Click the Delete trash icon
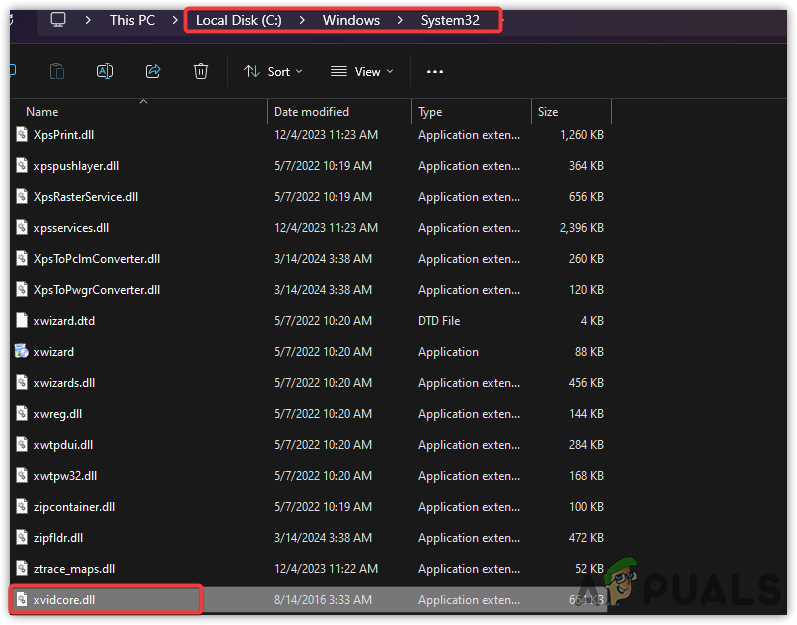This screenshot has height=625, width=797. [x=201, y=71]
